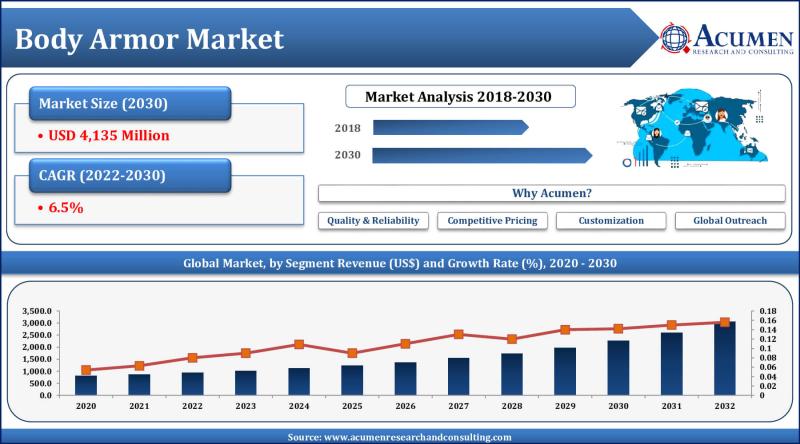Select the orange growth marker above 2024

(299, 344)
